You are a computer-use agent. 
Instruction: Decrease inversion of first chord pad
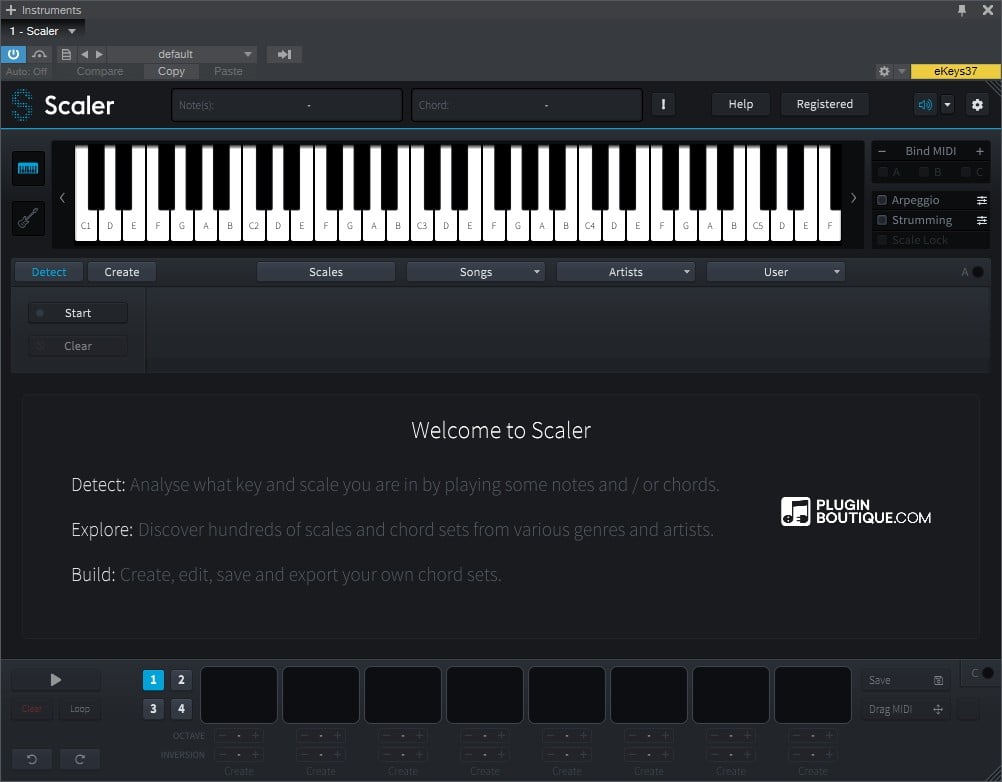pyautogui.click(x=222, y=755)
